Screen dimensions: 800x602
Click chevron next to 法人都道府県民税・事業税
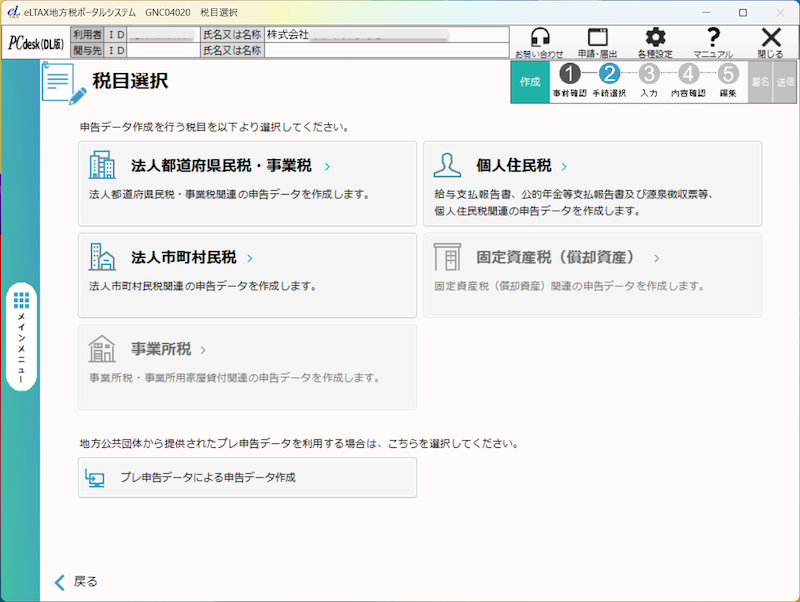(327, 166)
